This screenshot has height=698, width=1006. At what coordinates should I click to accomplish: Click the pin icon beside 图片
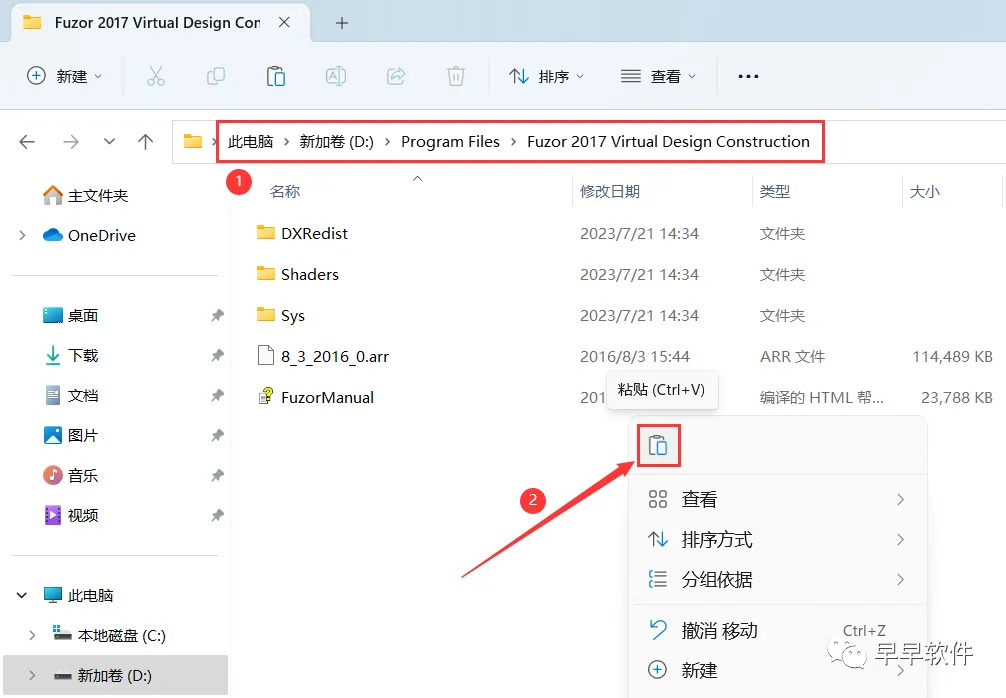[x=217, y=435]
